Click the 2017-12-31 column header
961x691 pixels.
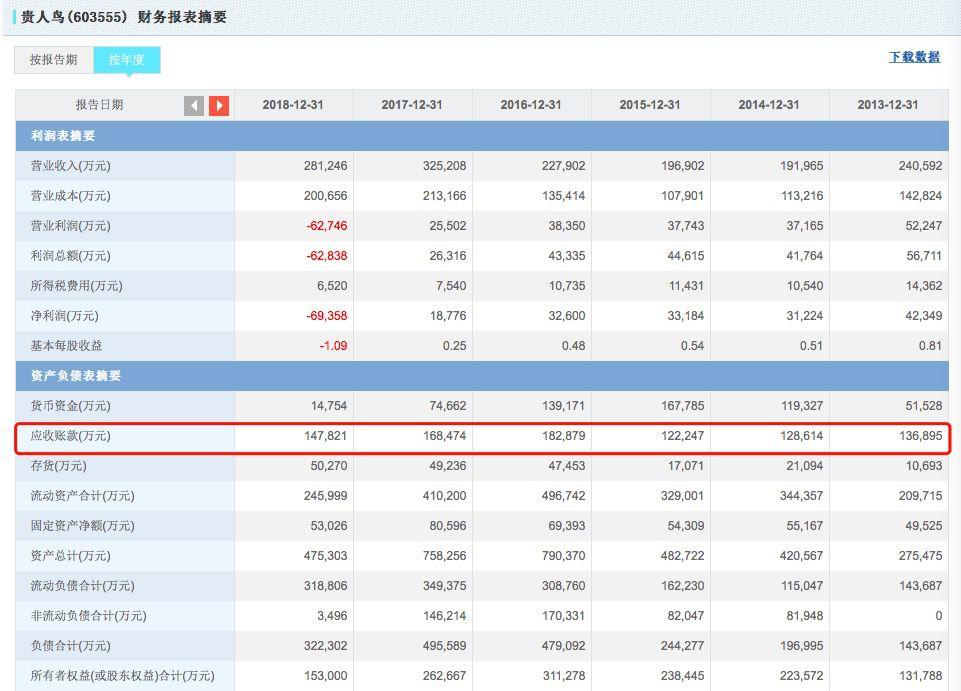coord(412,105)
